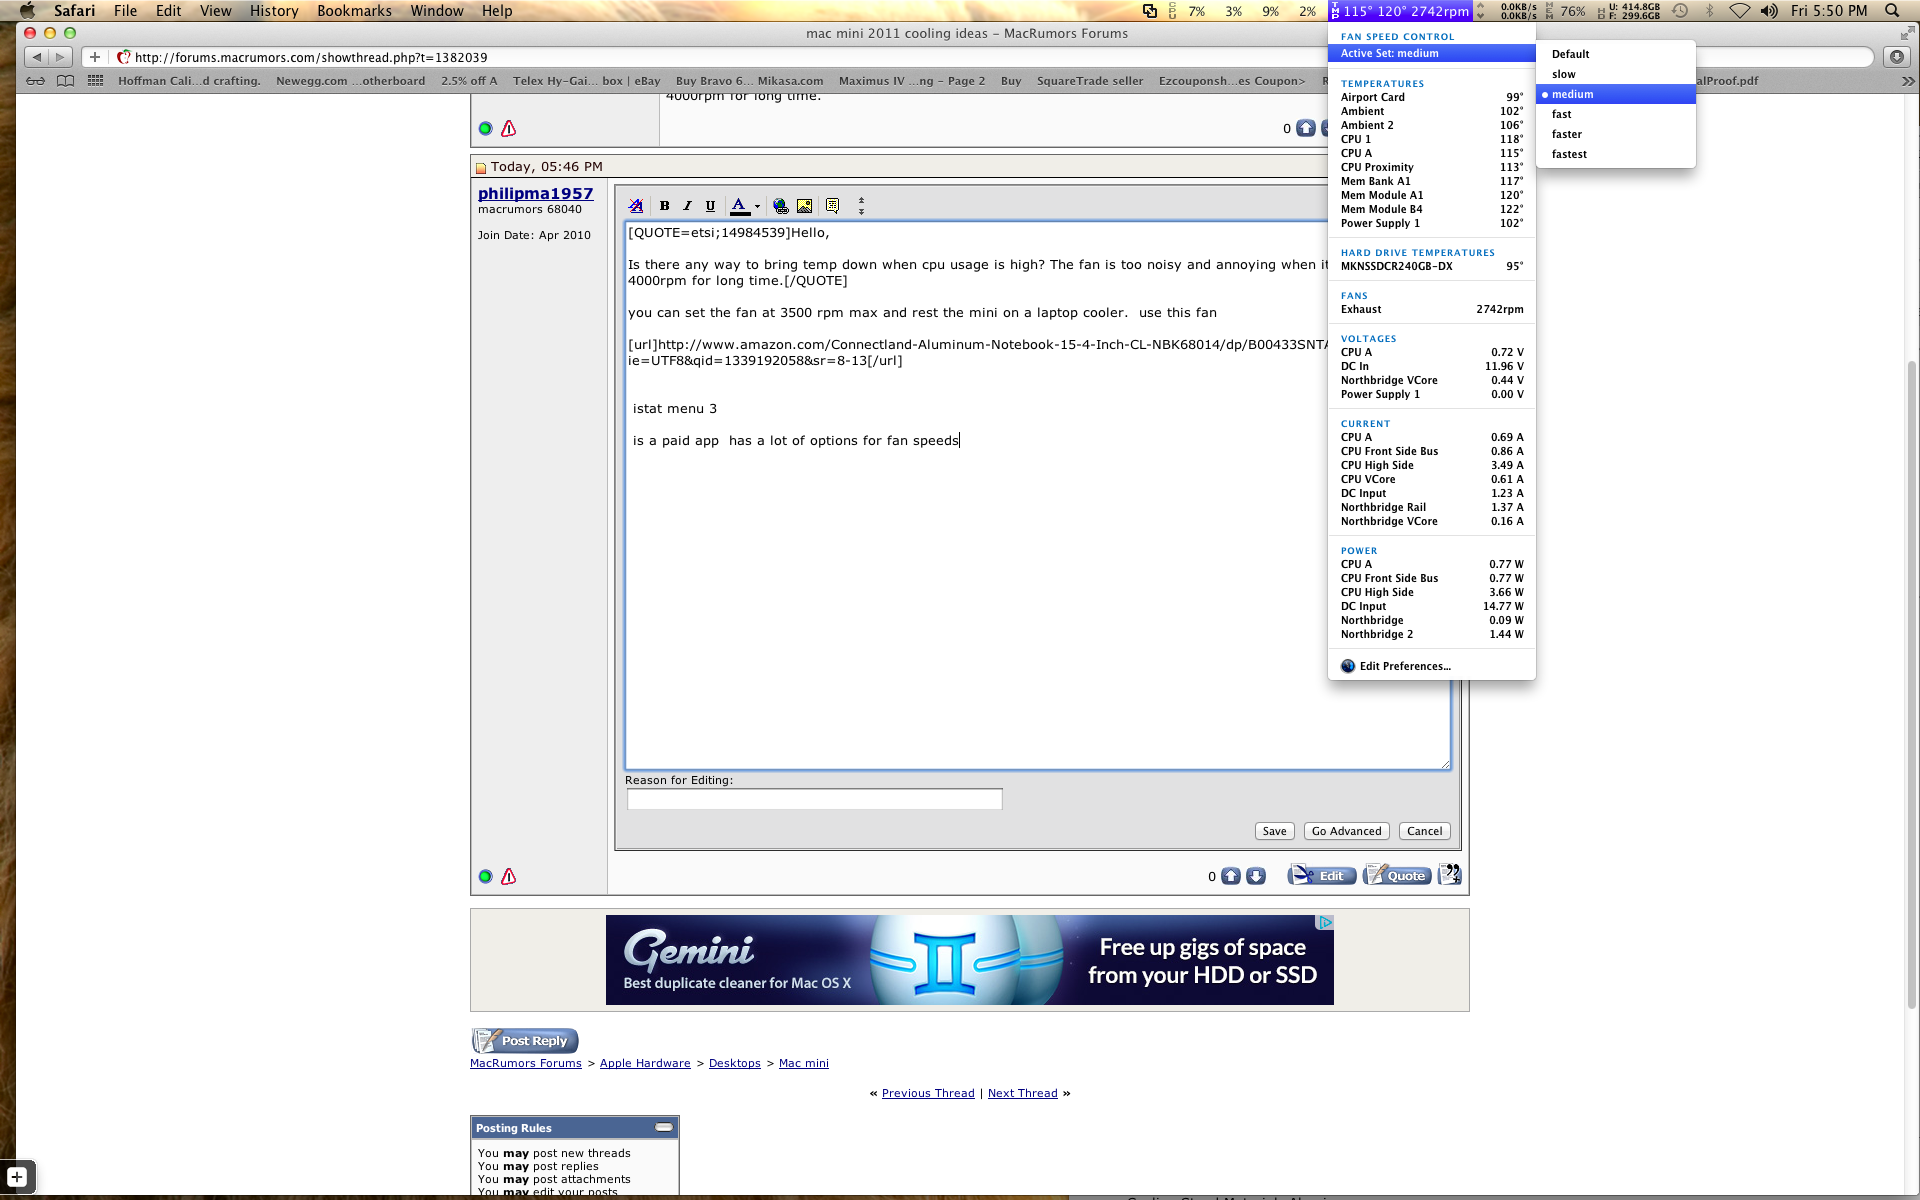
Task: Go to the Next Thread link
Action: (x=1022, y=1093)
